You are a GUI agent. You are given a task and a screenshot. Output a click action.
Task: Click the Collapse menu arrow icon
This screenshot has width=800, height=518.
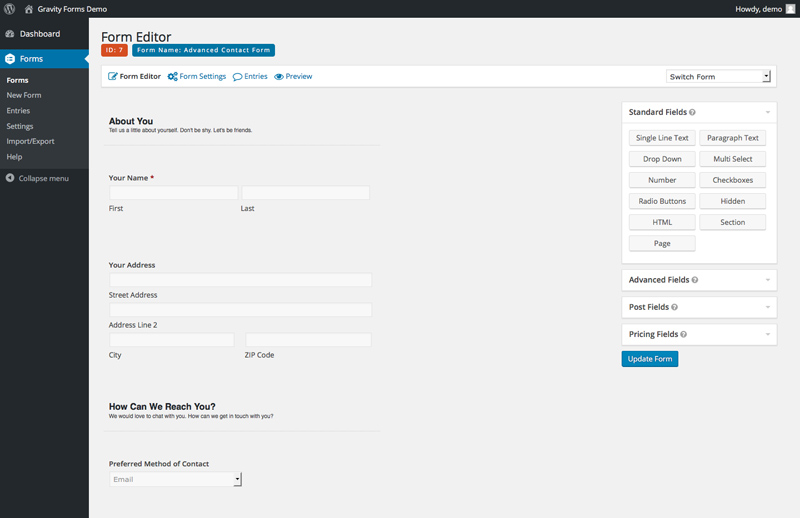pos(10,178)
